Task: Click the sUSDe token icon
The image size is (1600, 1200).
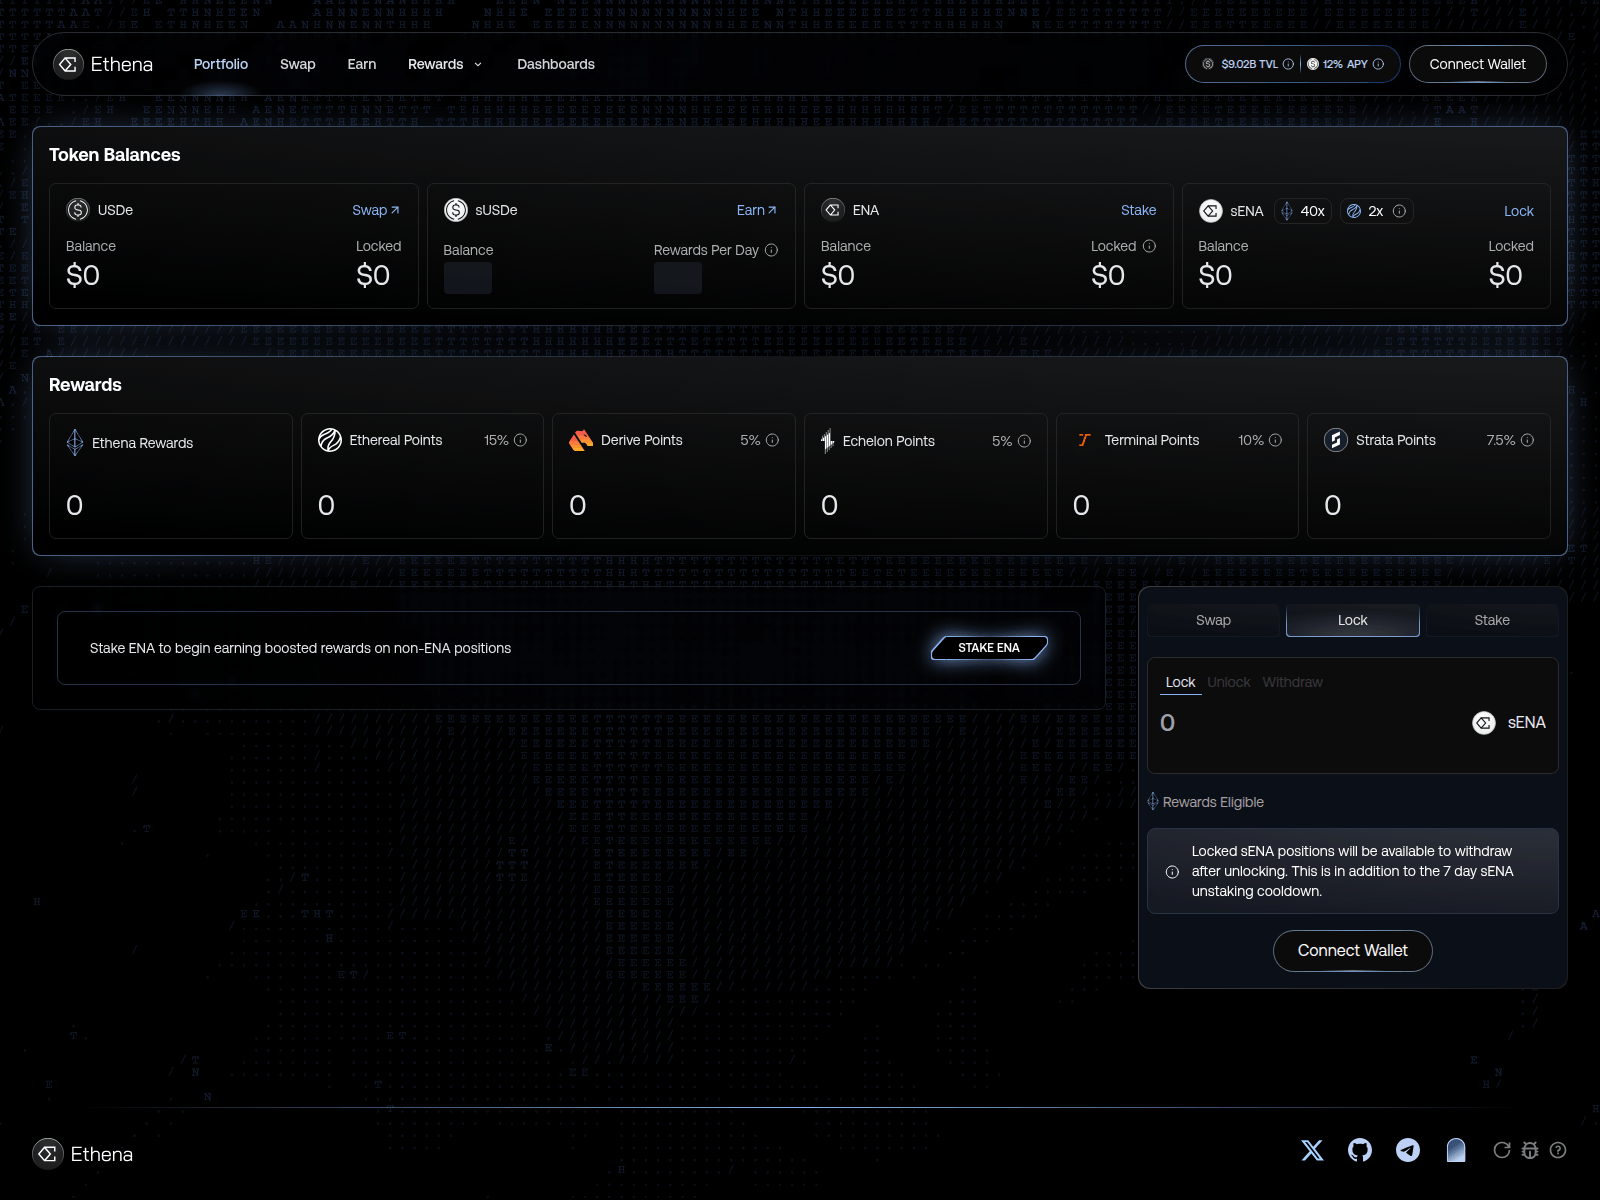Action: (456, 210)
